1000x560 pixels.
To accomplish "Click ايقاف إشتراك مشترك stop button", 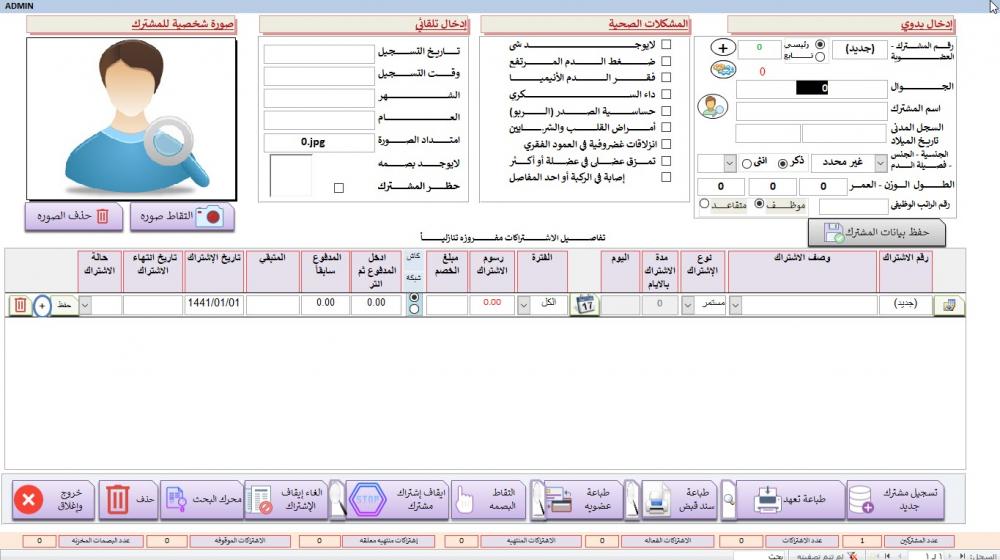I will click(397, 500).
